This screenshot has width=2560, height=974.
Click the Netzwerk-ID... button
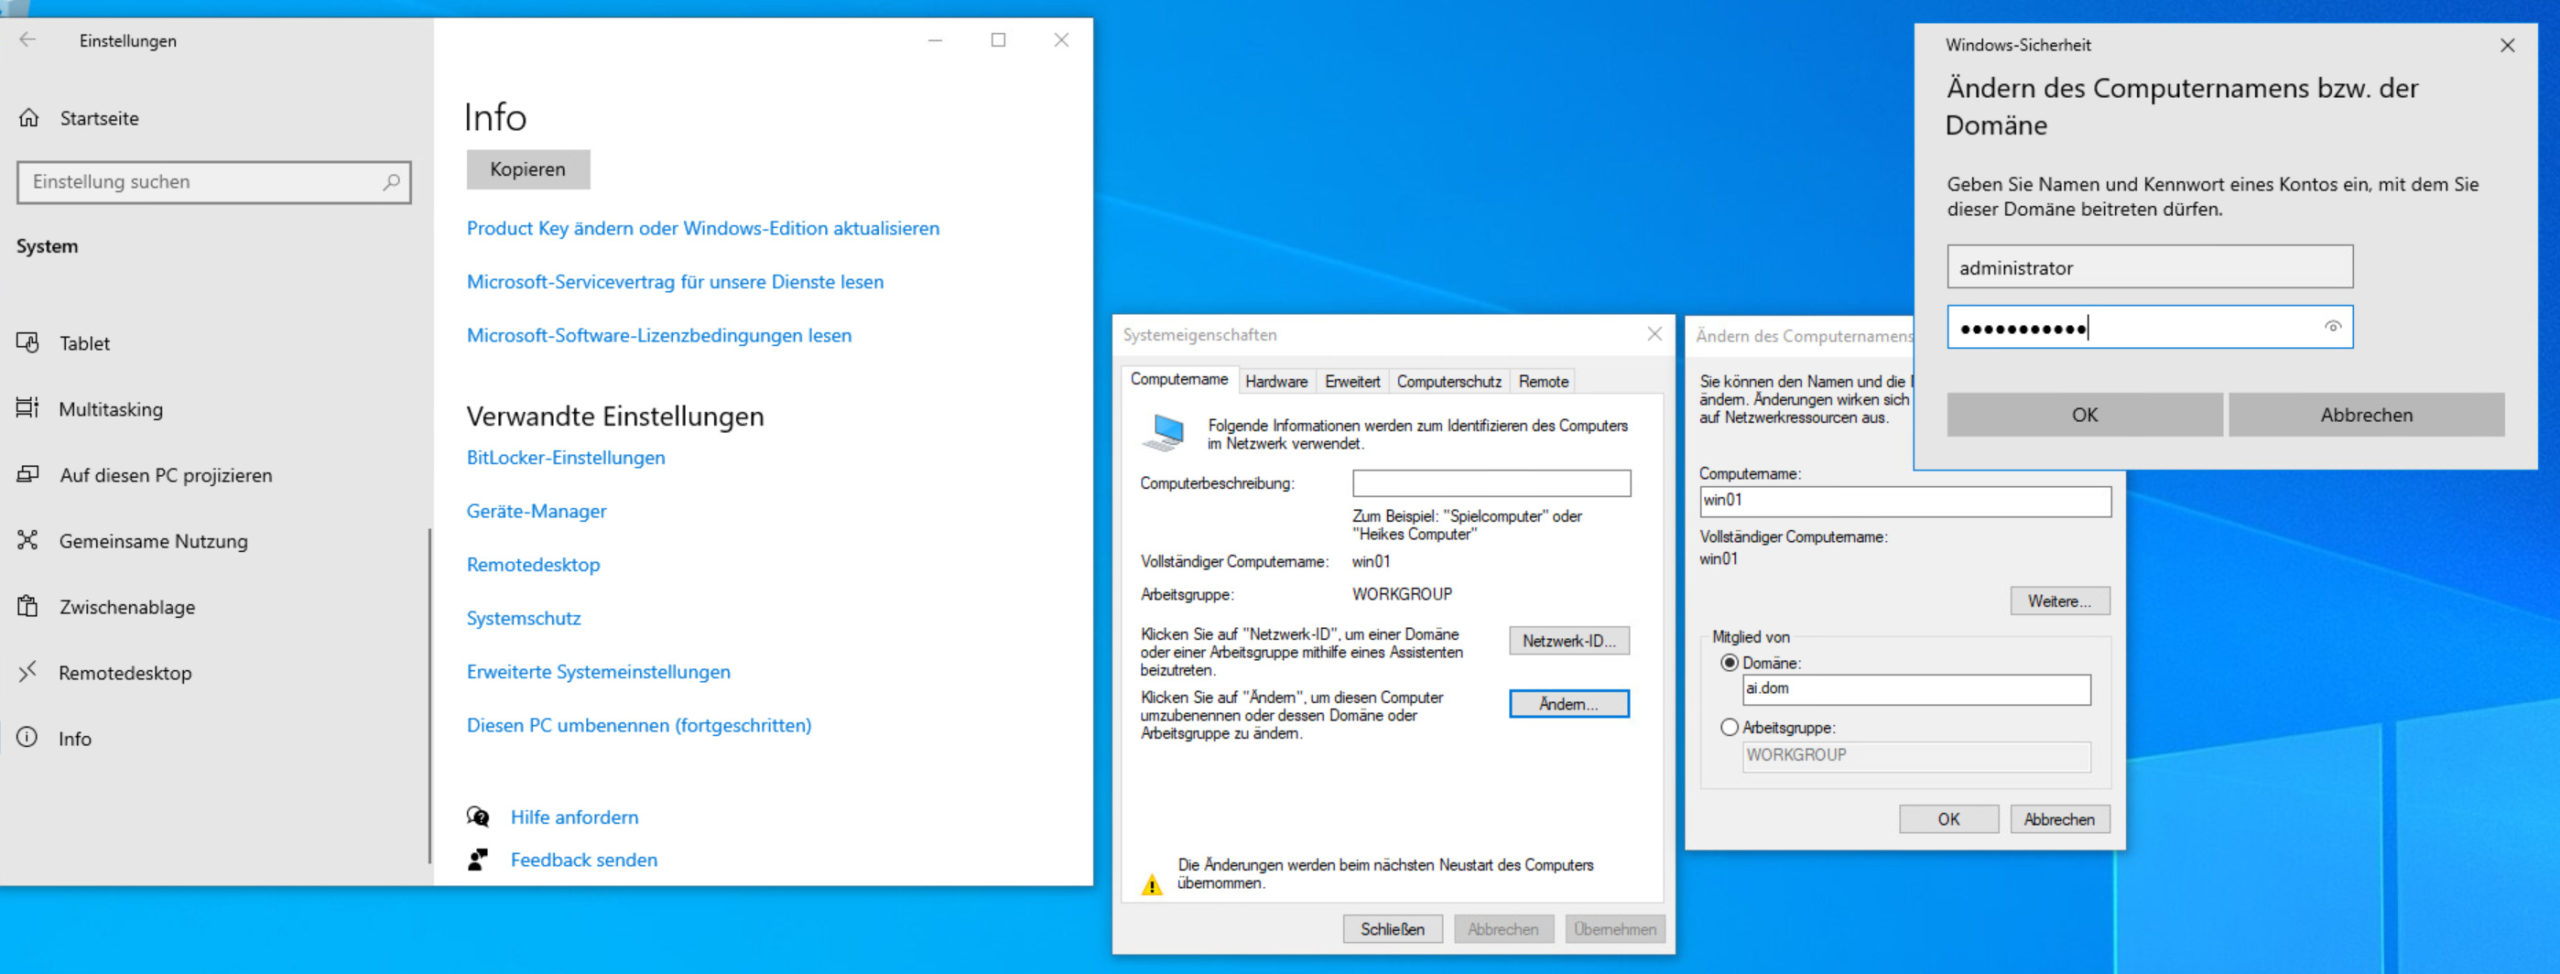click(x=1569, y=641)
